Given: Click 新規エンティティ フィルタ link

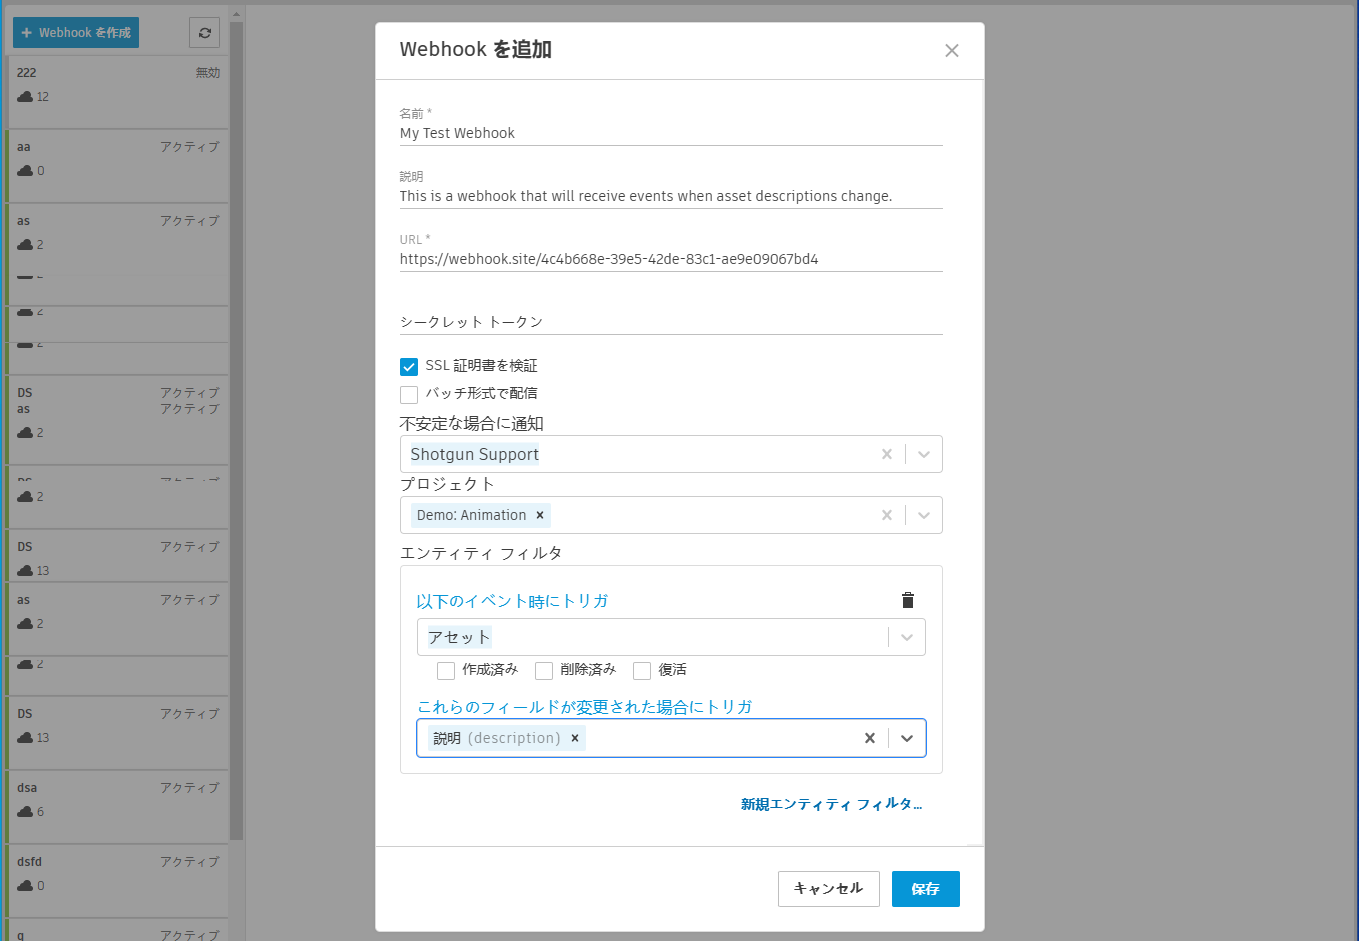Looking at the screenshot, I should [831, 804].
